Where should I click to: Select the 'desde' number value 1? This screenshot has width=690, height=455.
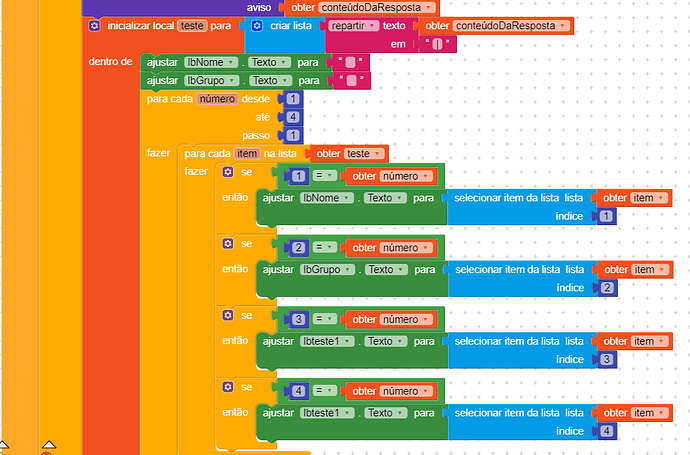click(292, 99)
